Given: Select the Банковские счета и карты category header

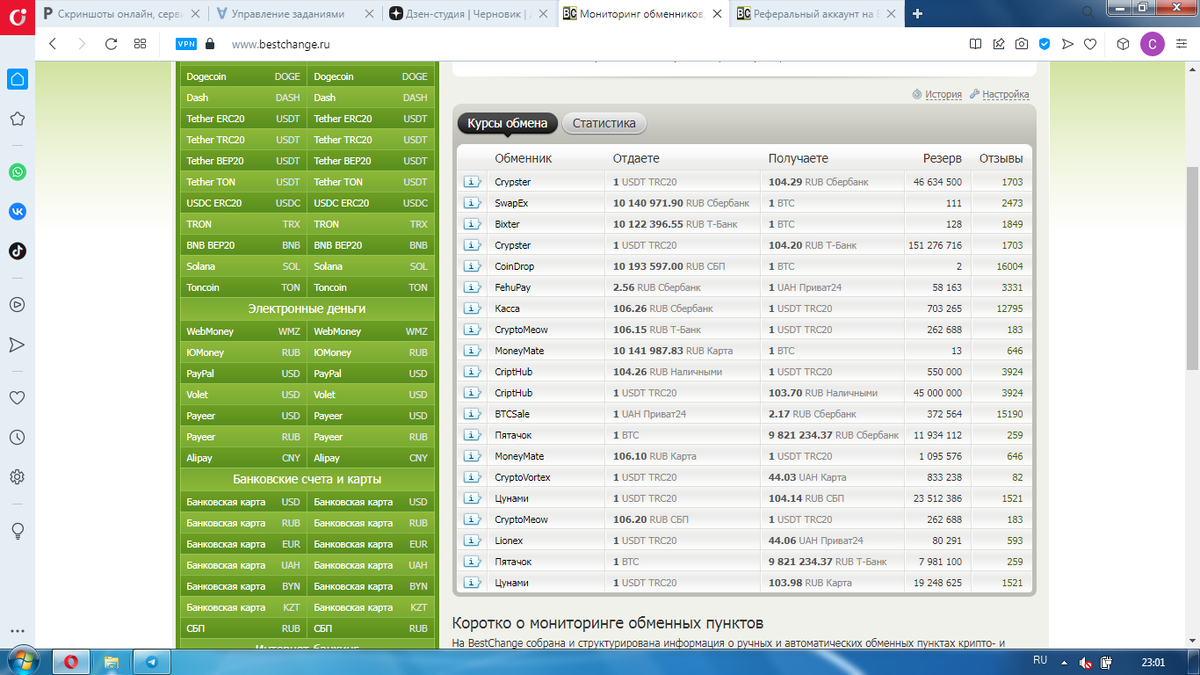Looking at the screenshot, I should [x=307, y=479].
